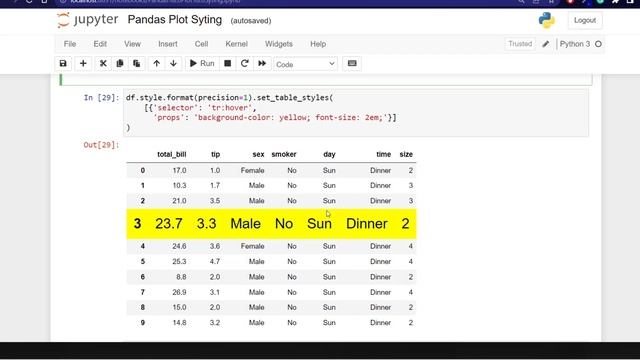Click the tip column header
640x360 pixels.
pos(216,154)
